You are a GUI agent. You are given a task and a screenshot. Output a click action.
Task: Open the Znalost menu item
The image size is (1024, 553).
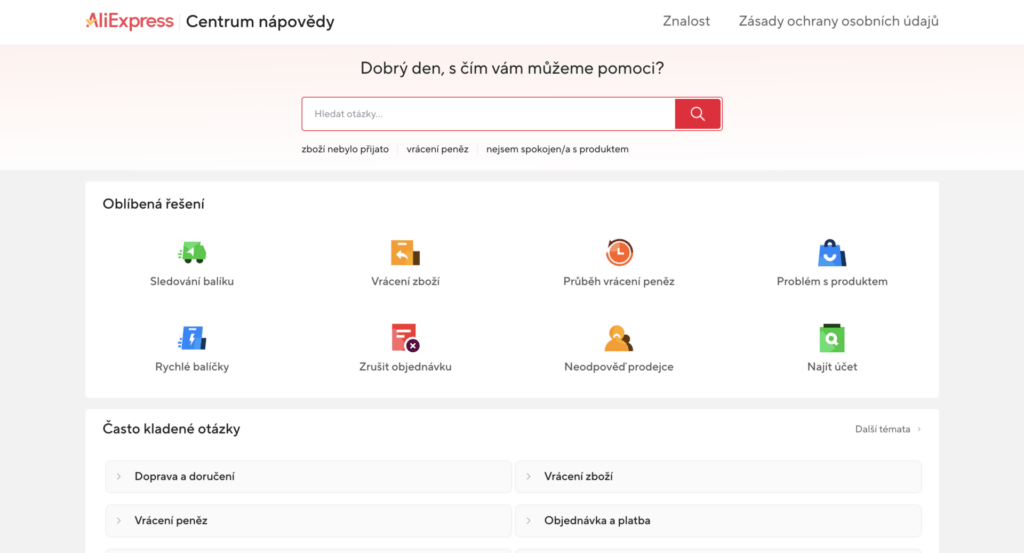[x=686, y=21]
